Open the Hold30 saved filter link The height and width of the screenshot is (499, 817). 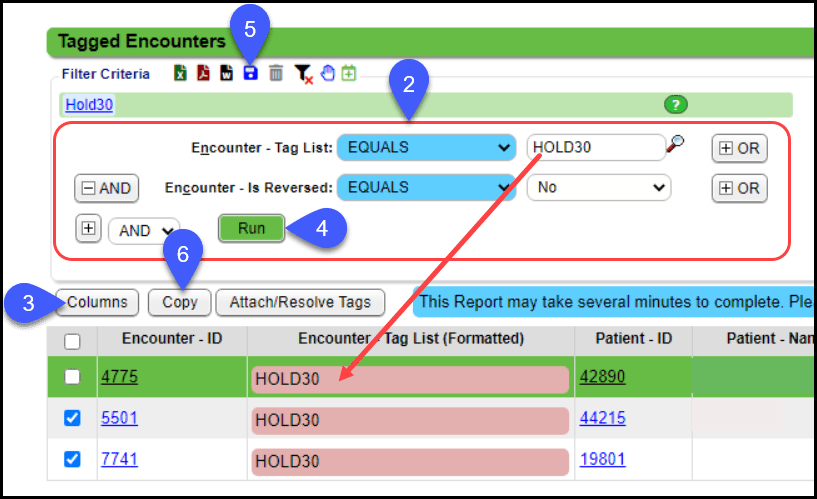(x=89, y=104)
